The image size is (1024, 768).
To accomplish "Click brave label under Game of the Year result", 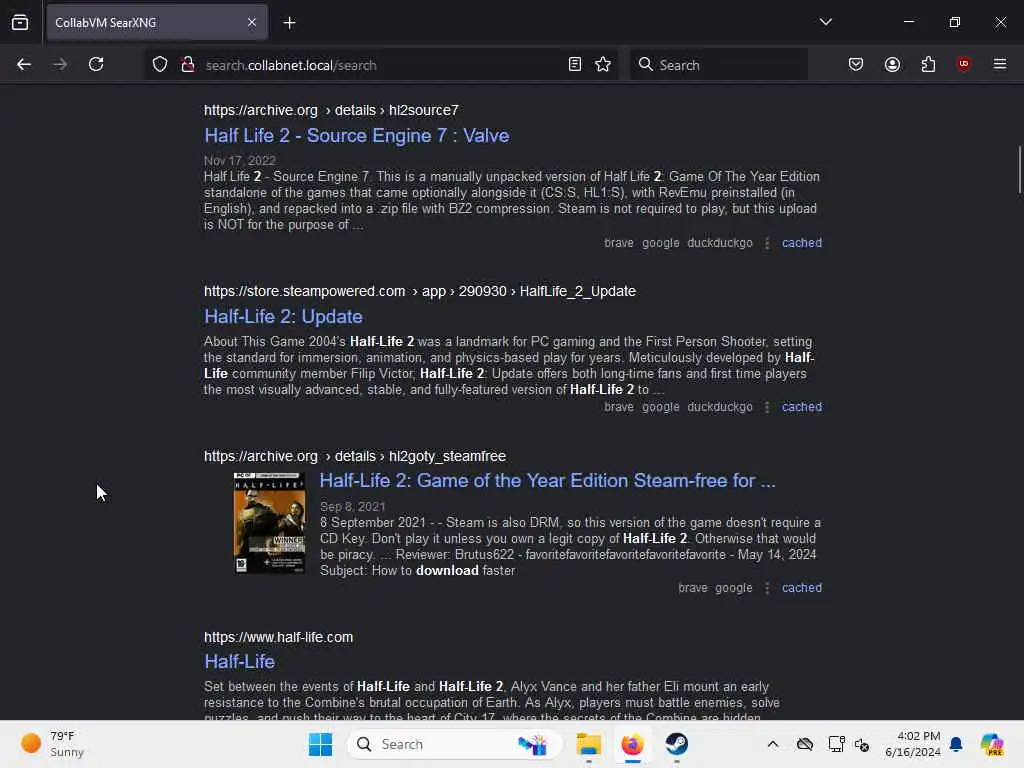I will [x=692, y=588].
